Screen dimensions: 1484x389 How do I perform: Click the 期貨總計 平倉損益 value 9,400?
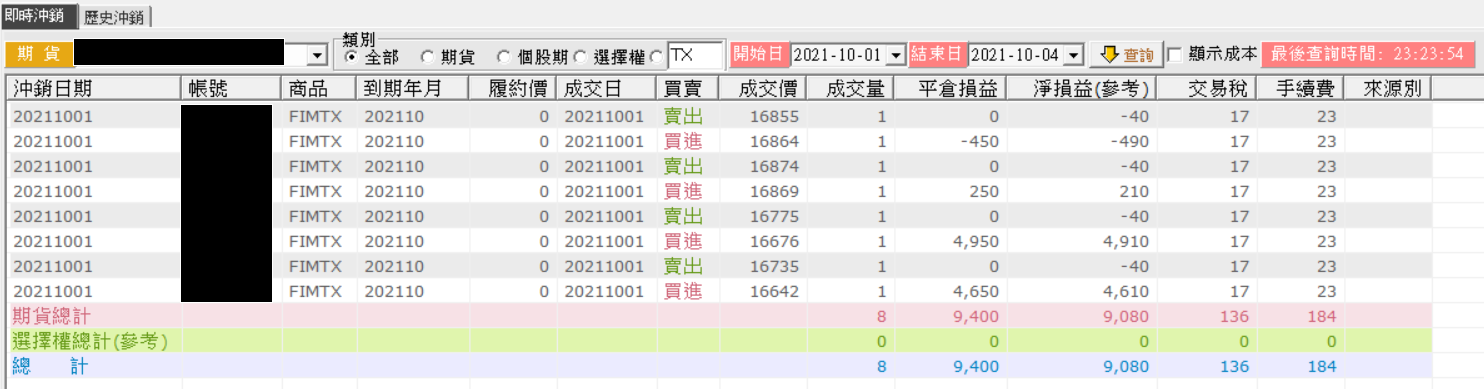pyautogui.click(x=977, y=316)
